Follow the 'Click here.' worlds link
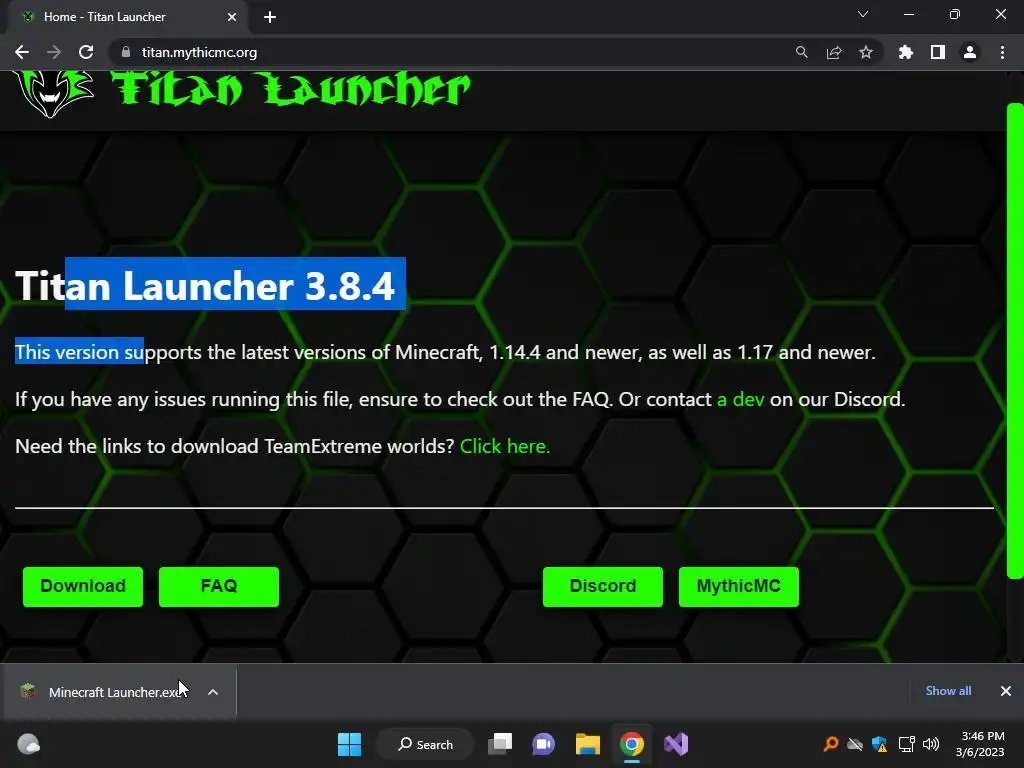 tap(505, 446)
